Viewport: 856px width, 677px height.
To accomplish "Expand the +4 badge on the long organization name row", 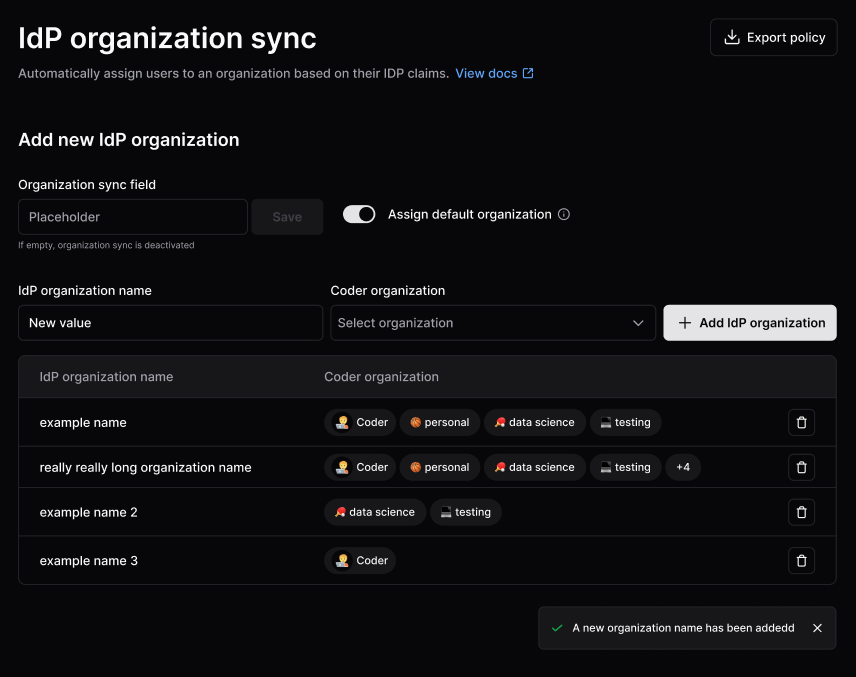I will click(x=683, y=467).
